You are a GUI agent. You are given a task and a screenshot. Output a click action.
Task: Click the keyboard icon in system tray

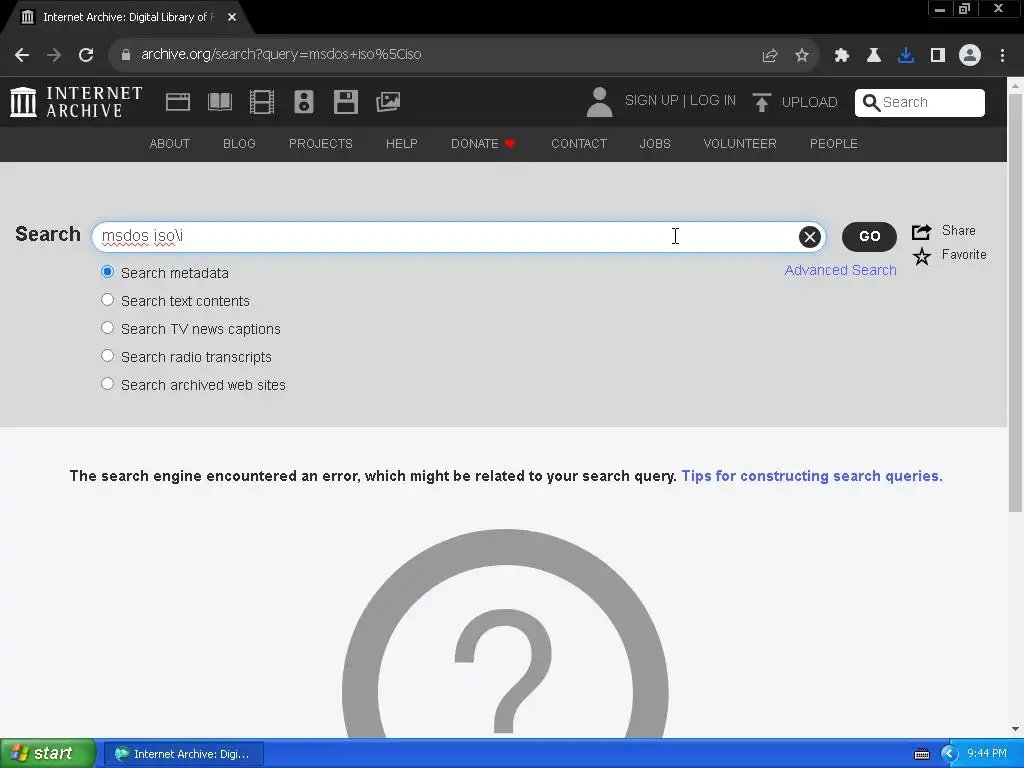921,754
